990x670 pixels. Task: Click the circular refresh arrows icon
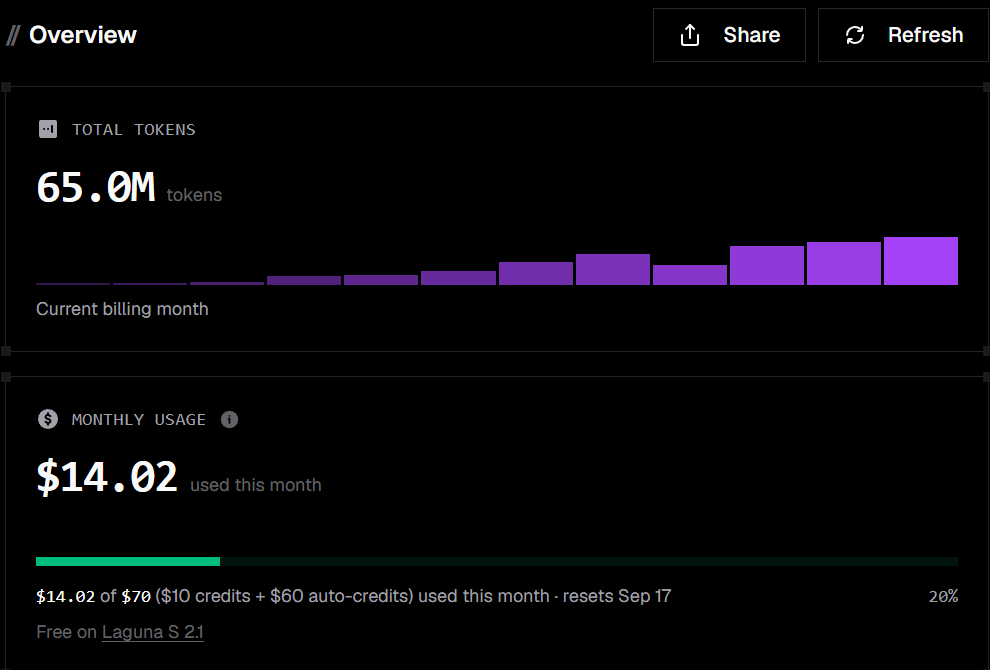pos(855,35)
